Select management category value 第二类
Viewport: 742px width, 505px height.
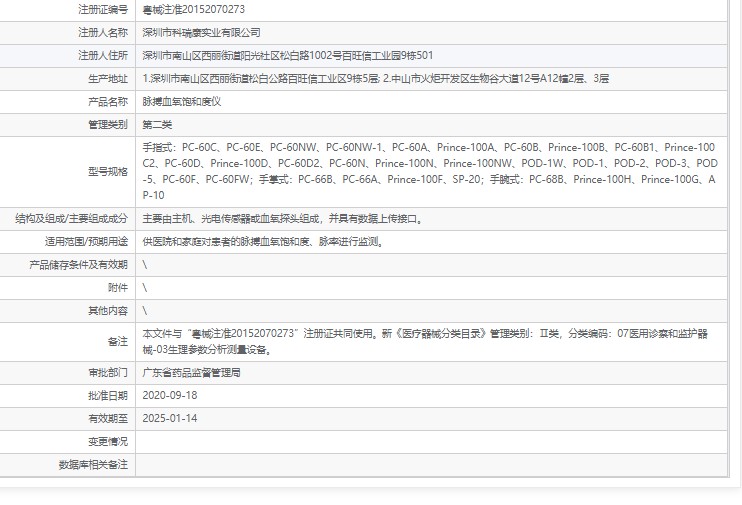pyautogui.click(x=157, y=125)
